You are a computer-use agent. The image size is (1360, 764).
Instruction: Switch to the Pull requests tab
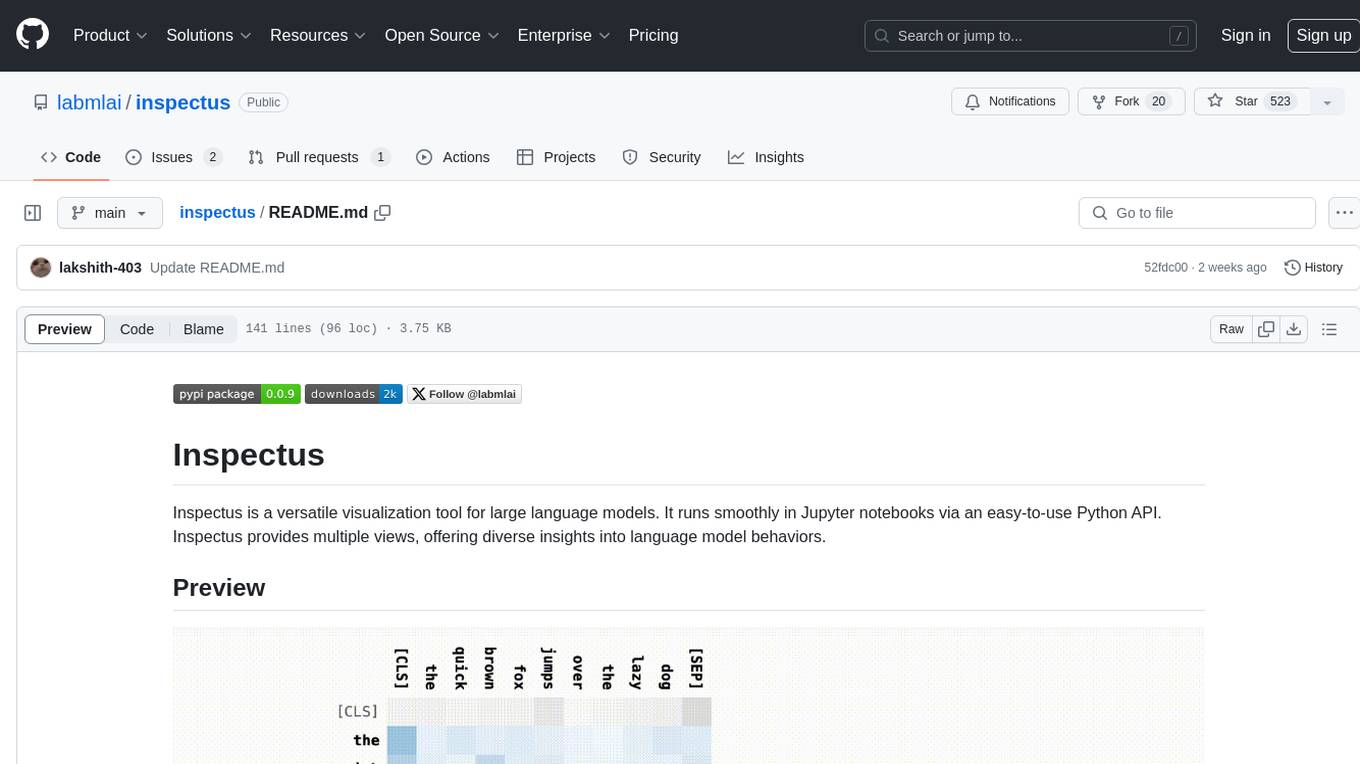point(318,157)
